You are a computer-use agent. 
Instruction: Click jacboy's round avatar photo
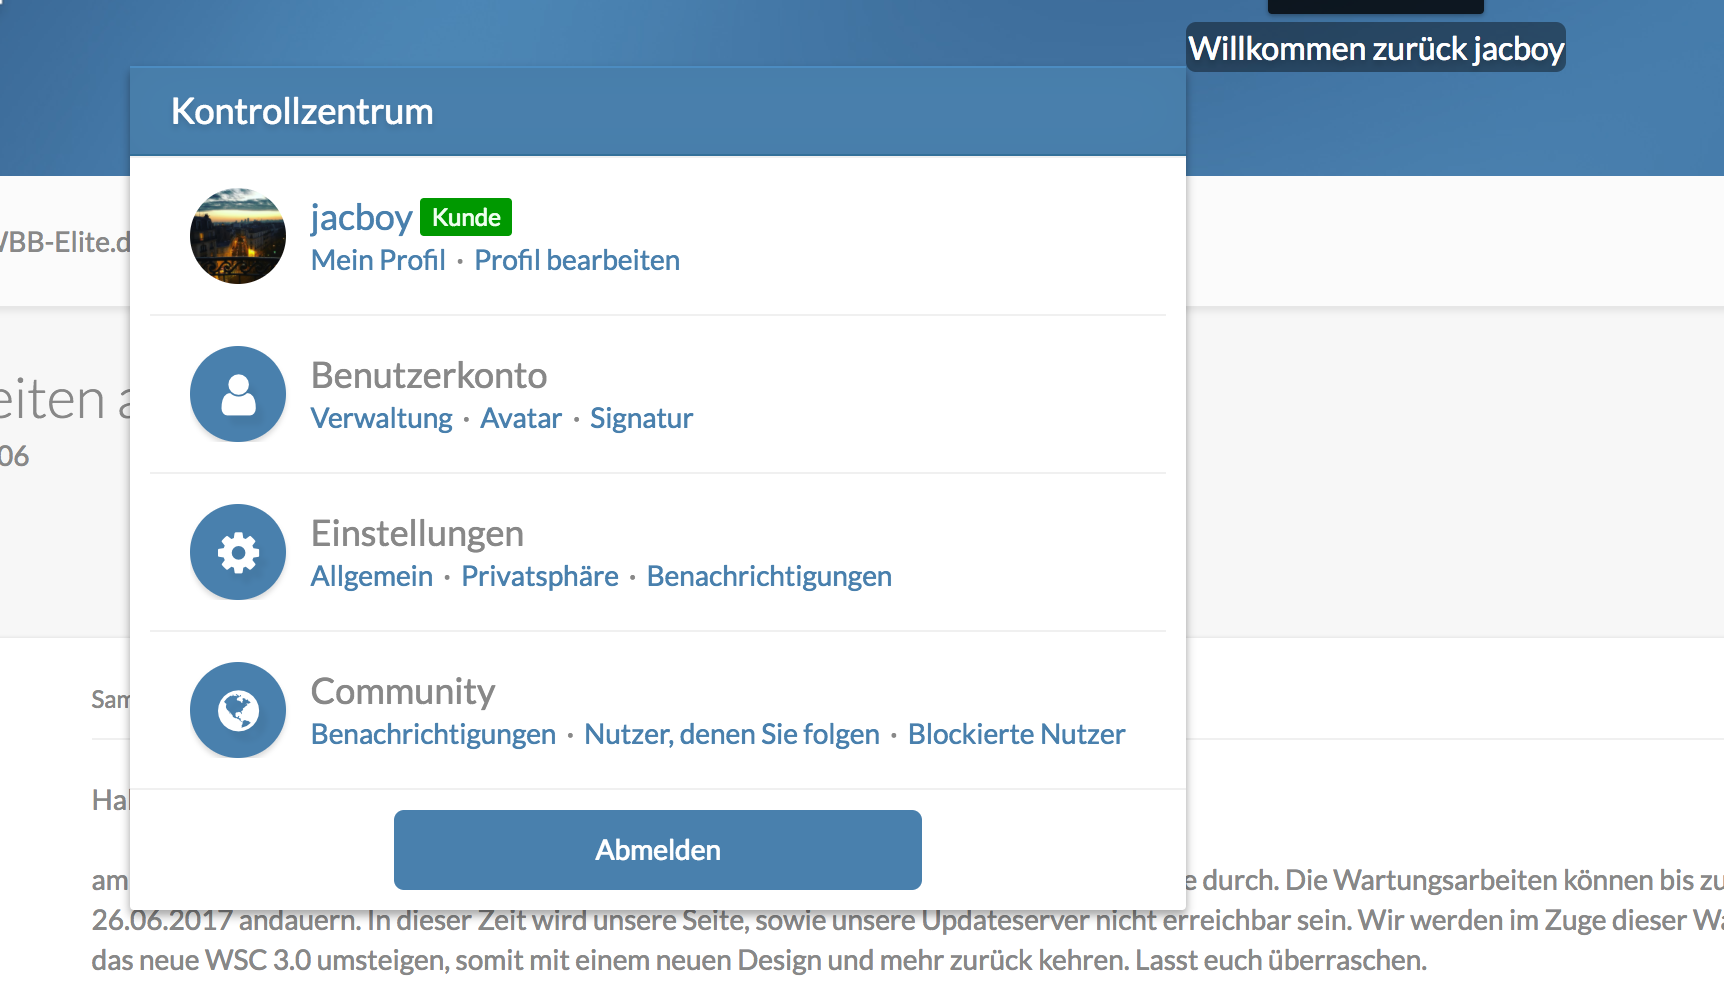pyautogui.click(x=238, y=236)
